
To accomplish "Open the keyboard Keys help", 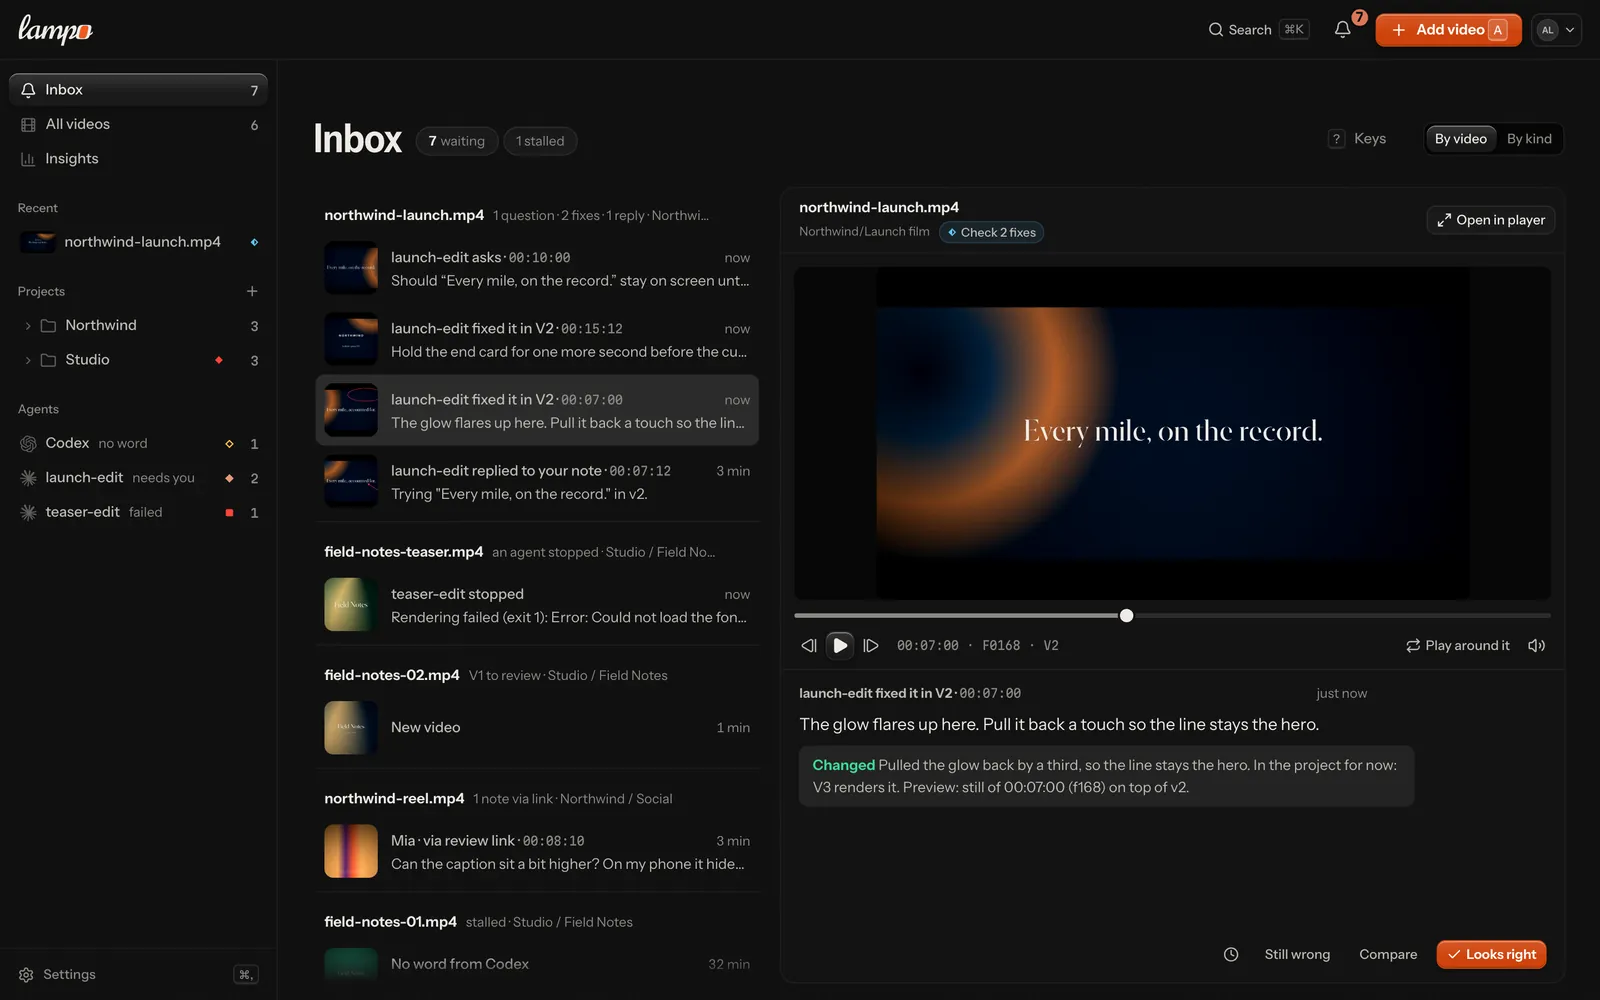I will (x=1357, y=139).
